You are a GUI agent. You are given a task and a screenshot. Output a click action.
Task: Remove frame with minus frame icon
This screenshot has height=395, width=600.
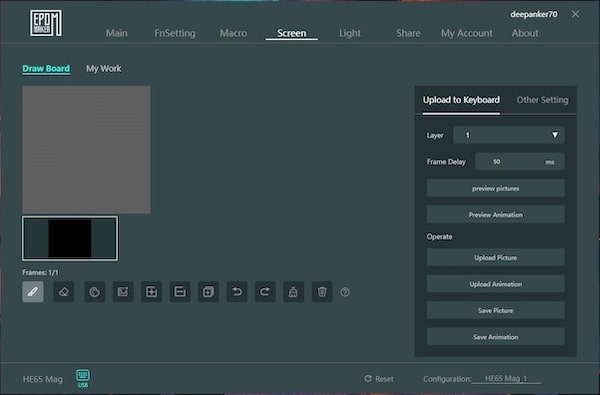180,292
